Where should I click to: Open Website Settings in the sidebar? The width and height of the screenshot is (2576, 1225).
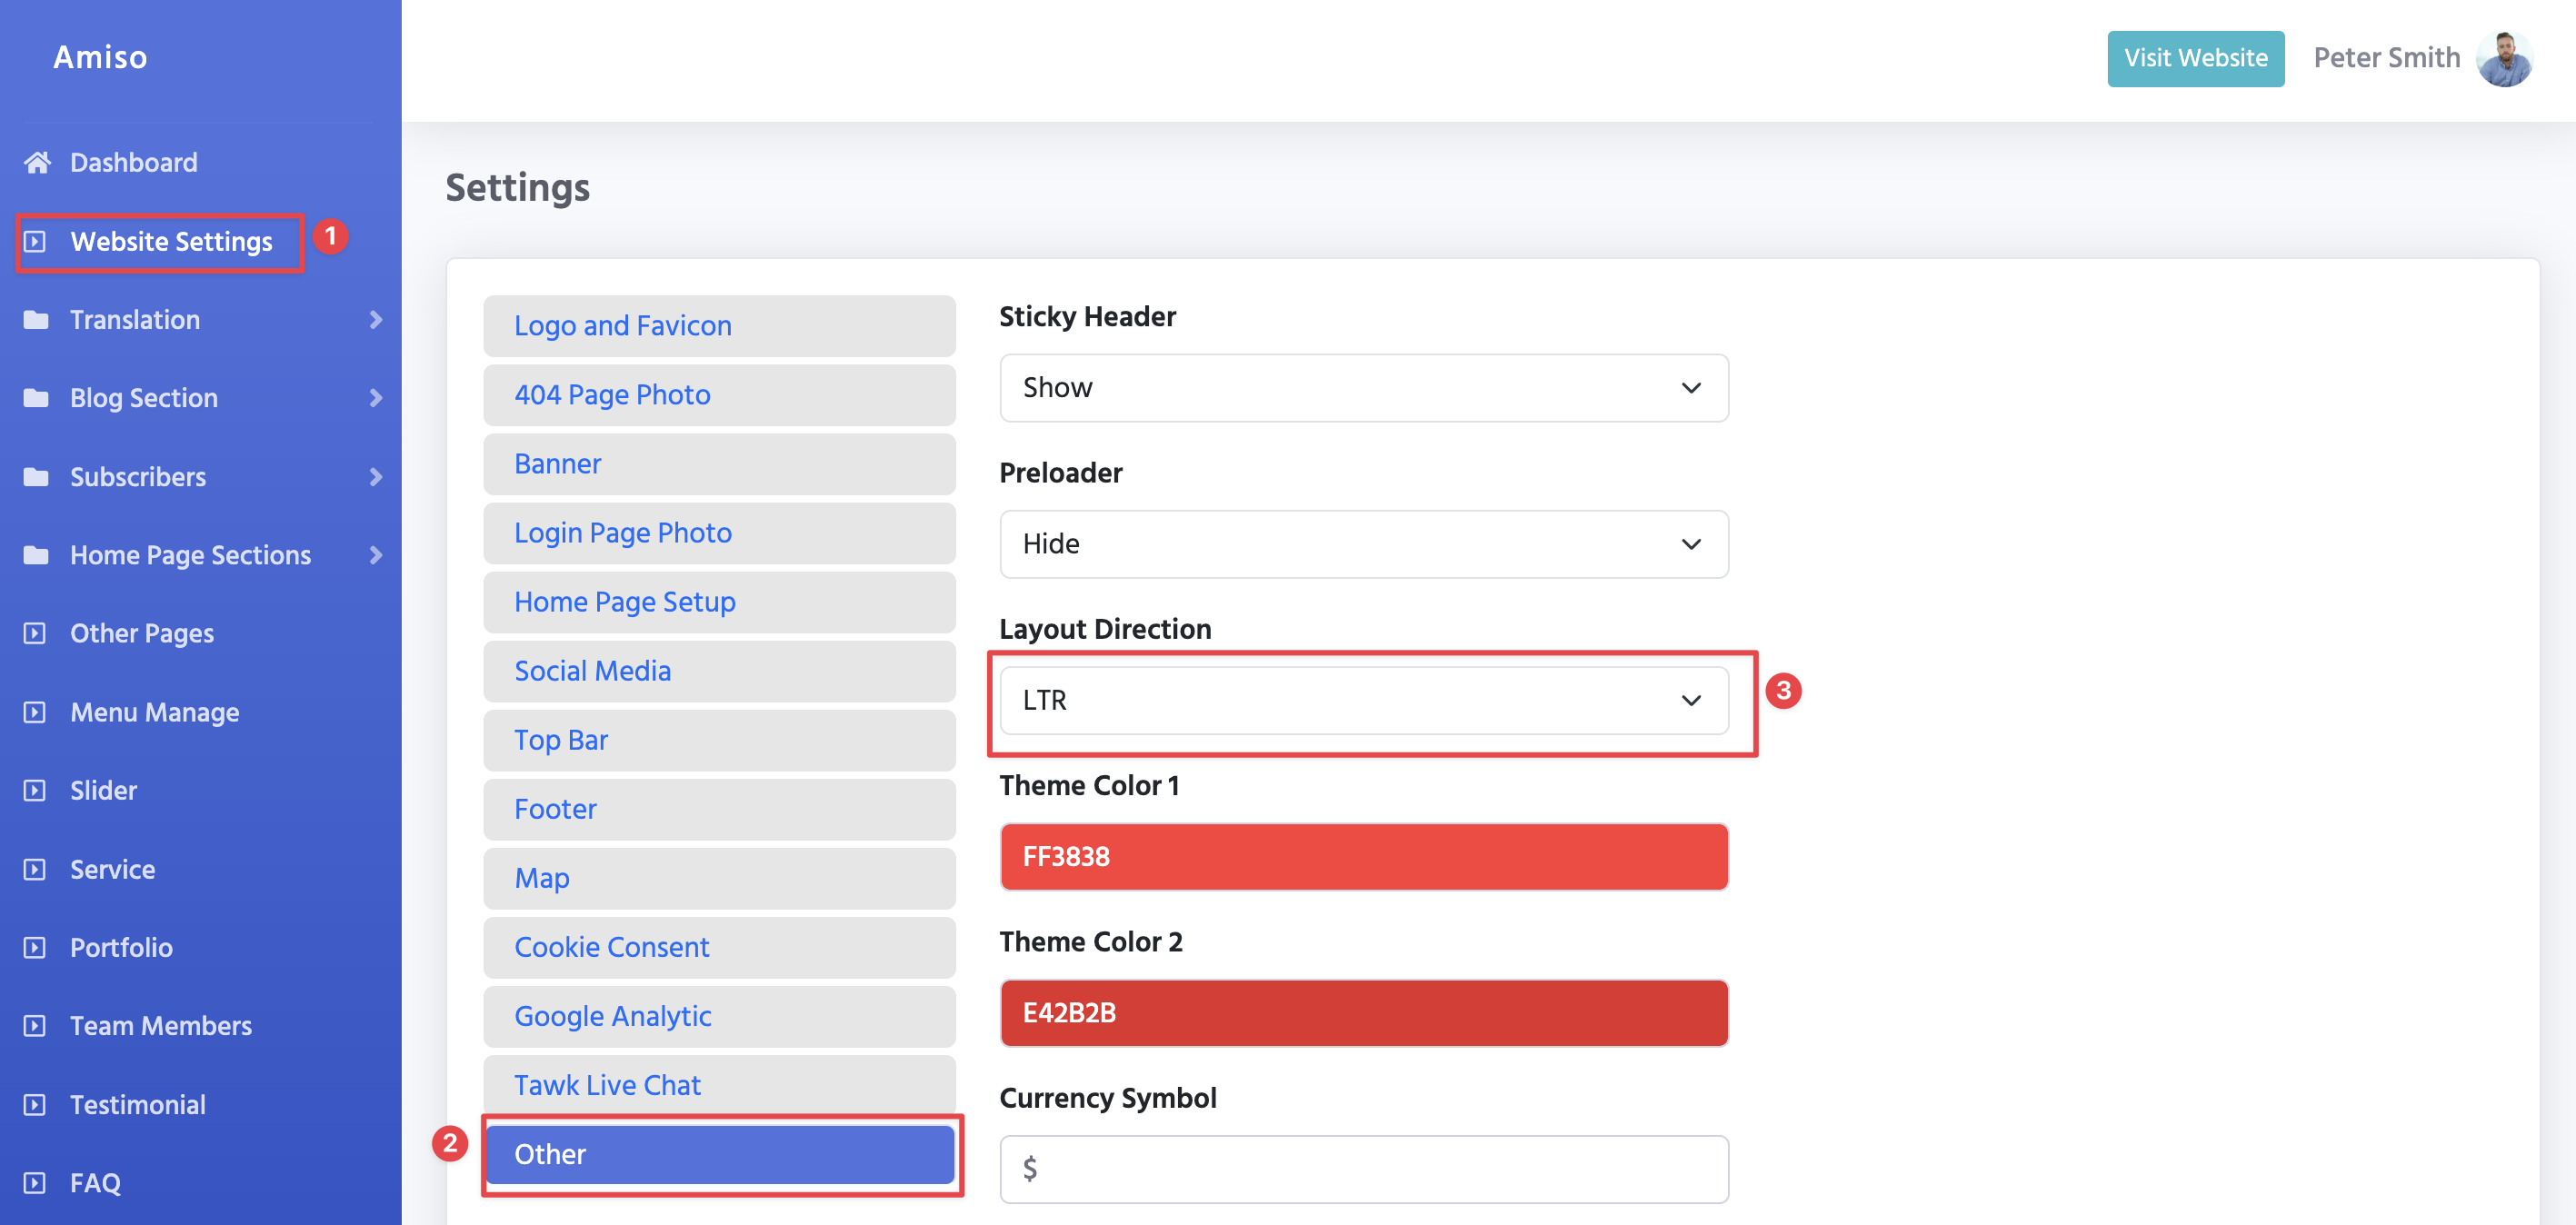coord(171,241)
